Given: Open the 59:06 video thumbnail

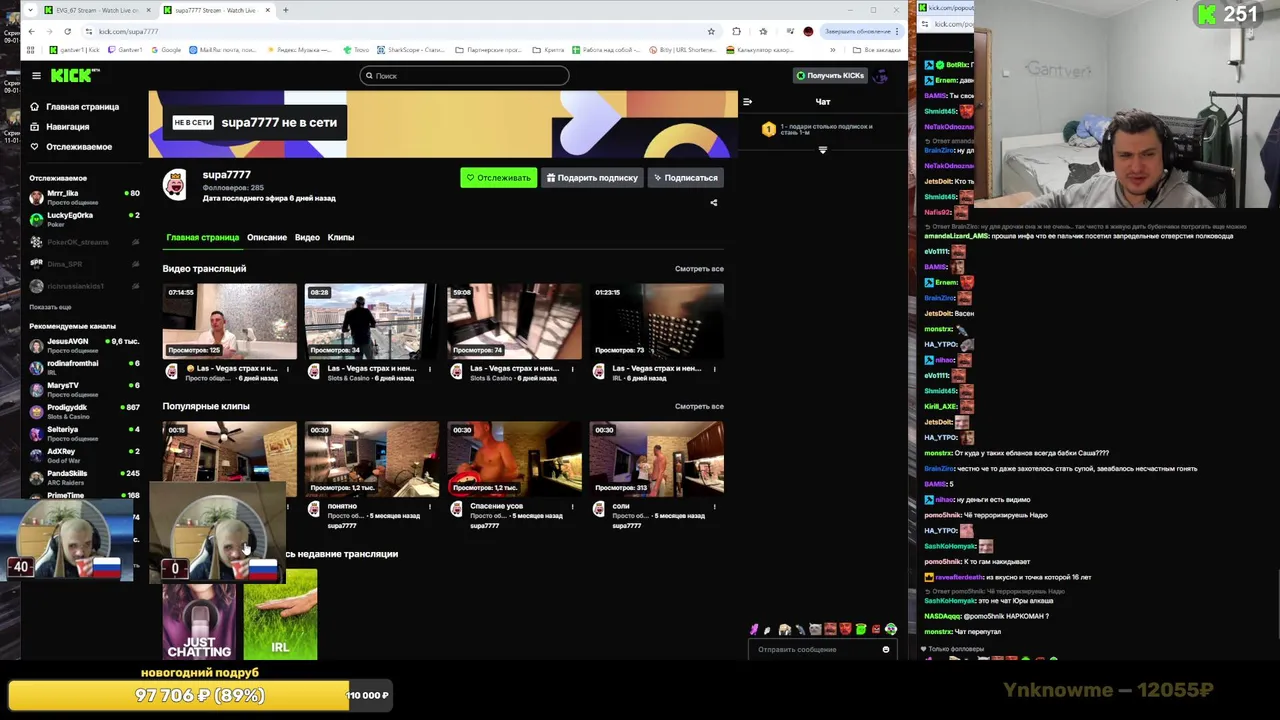Looking at the screenshot, I should point(514,321).
